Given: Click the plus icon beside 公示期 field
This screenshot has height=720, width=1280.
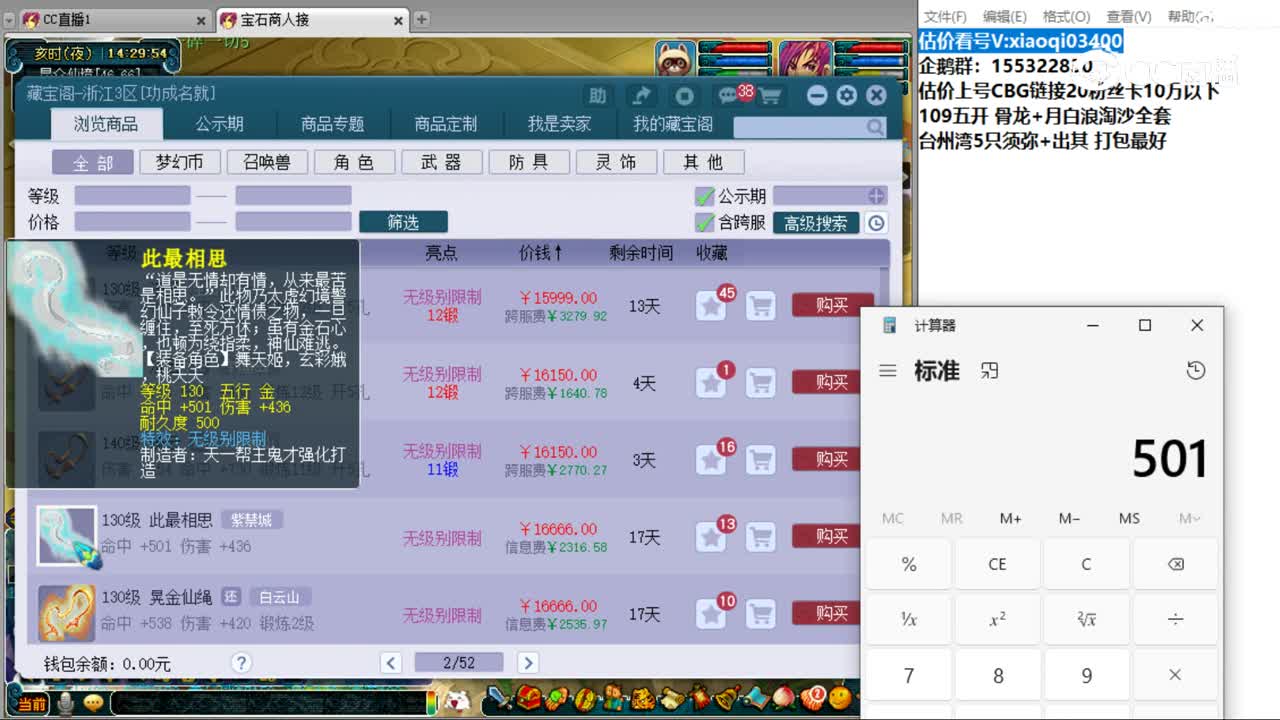Looking at the screenshot, I should [876, 196].
